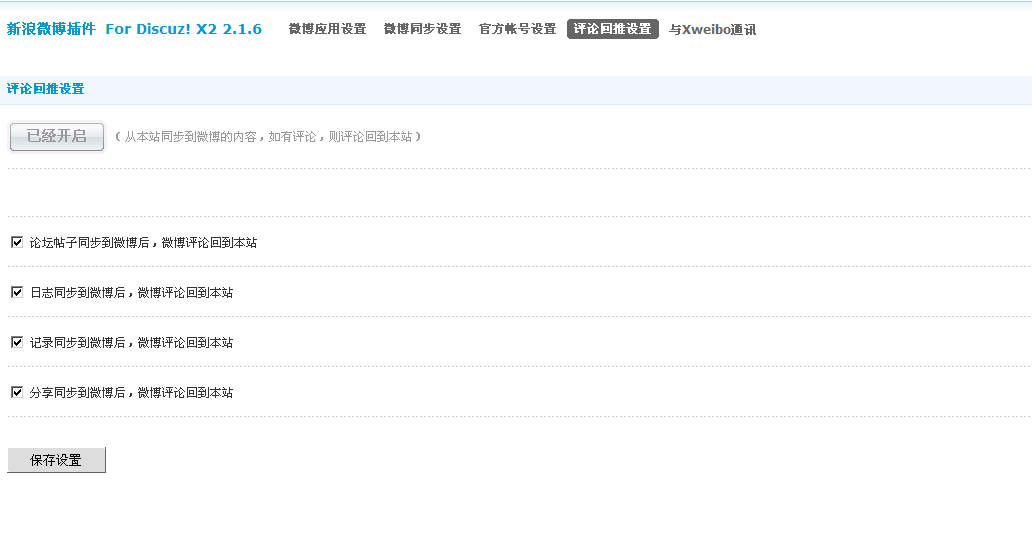The image size is (1032, 560).
Task: Click label 分享同步到微博后，微博评论回到本站
Action: click(x=132, y=393)
